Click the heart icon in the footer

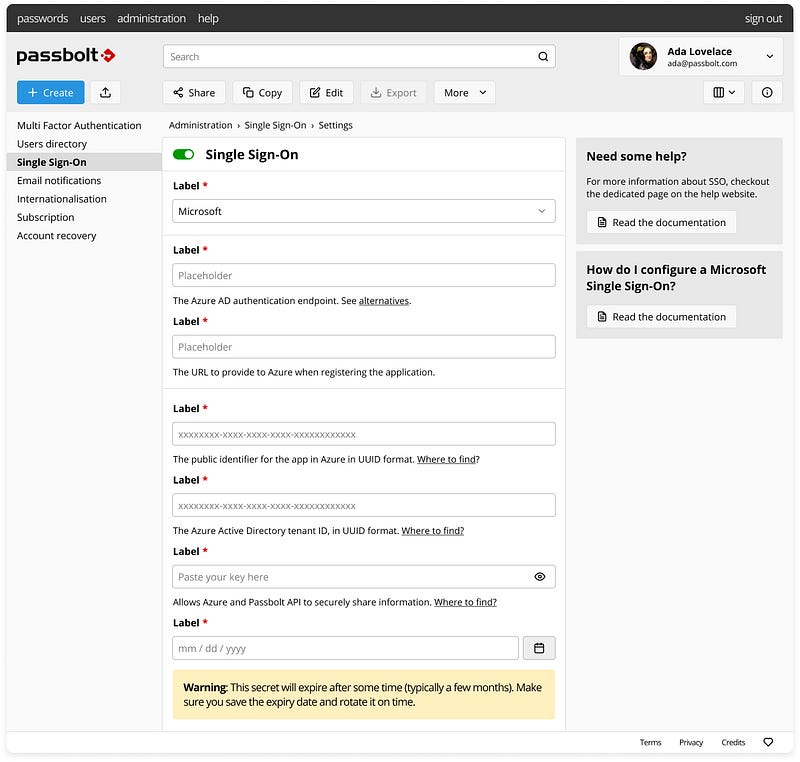click(x=768, y=742)
